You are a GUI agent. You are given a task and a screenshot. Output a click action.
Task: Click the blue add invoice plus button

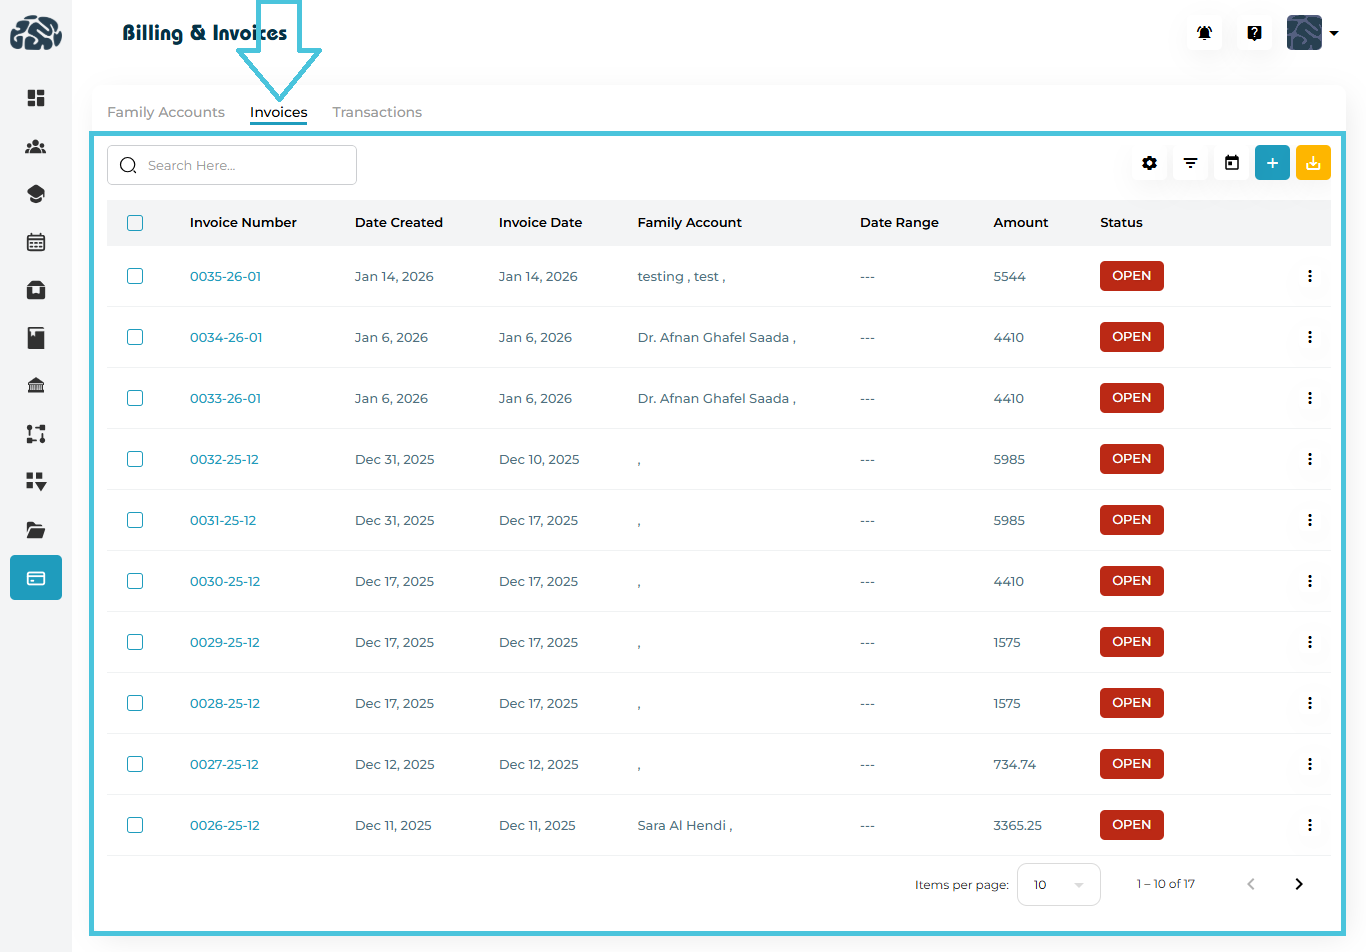(x=1272, y=163)
